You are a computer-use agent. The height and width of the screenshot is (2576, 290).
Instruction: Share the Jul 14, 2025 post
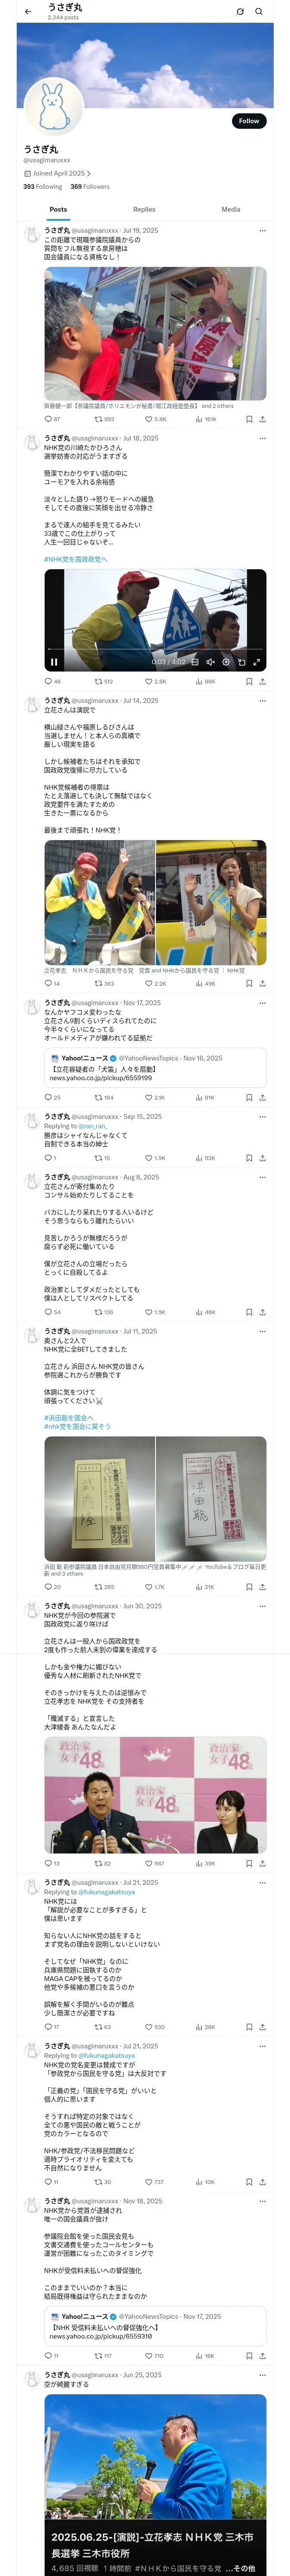(262, 983)
